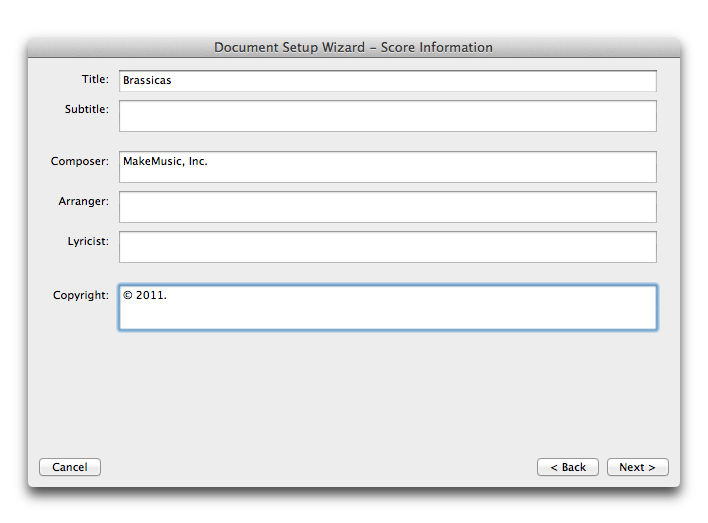The height and width of the screenshot is (523, 708).
Task: Cancel the Document Setup Wizard
Action: coord(70,467)
